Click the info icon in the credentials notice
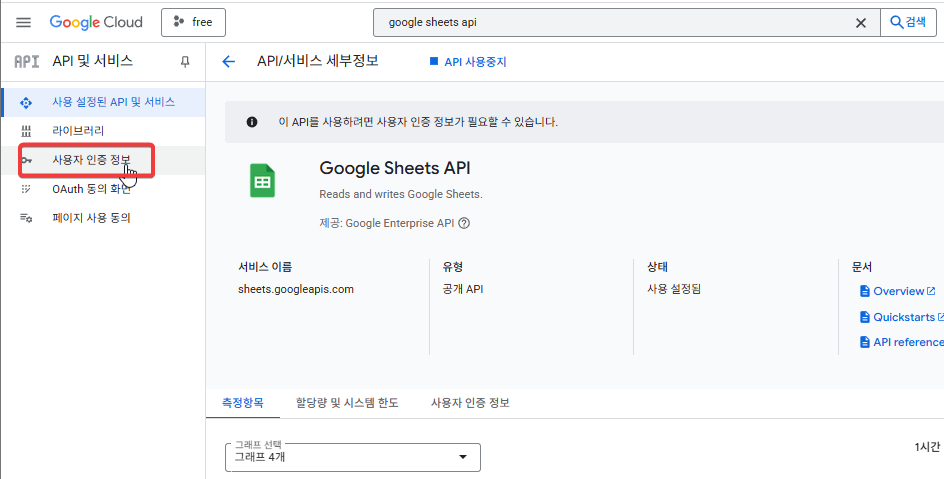Screen dimensions: 944x479 (x=252, y=122)
